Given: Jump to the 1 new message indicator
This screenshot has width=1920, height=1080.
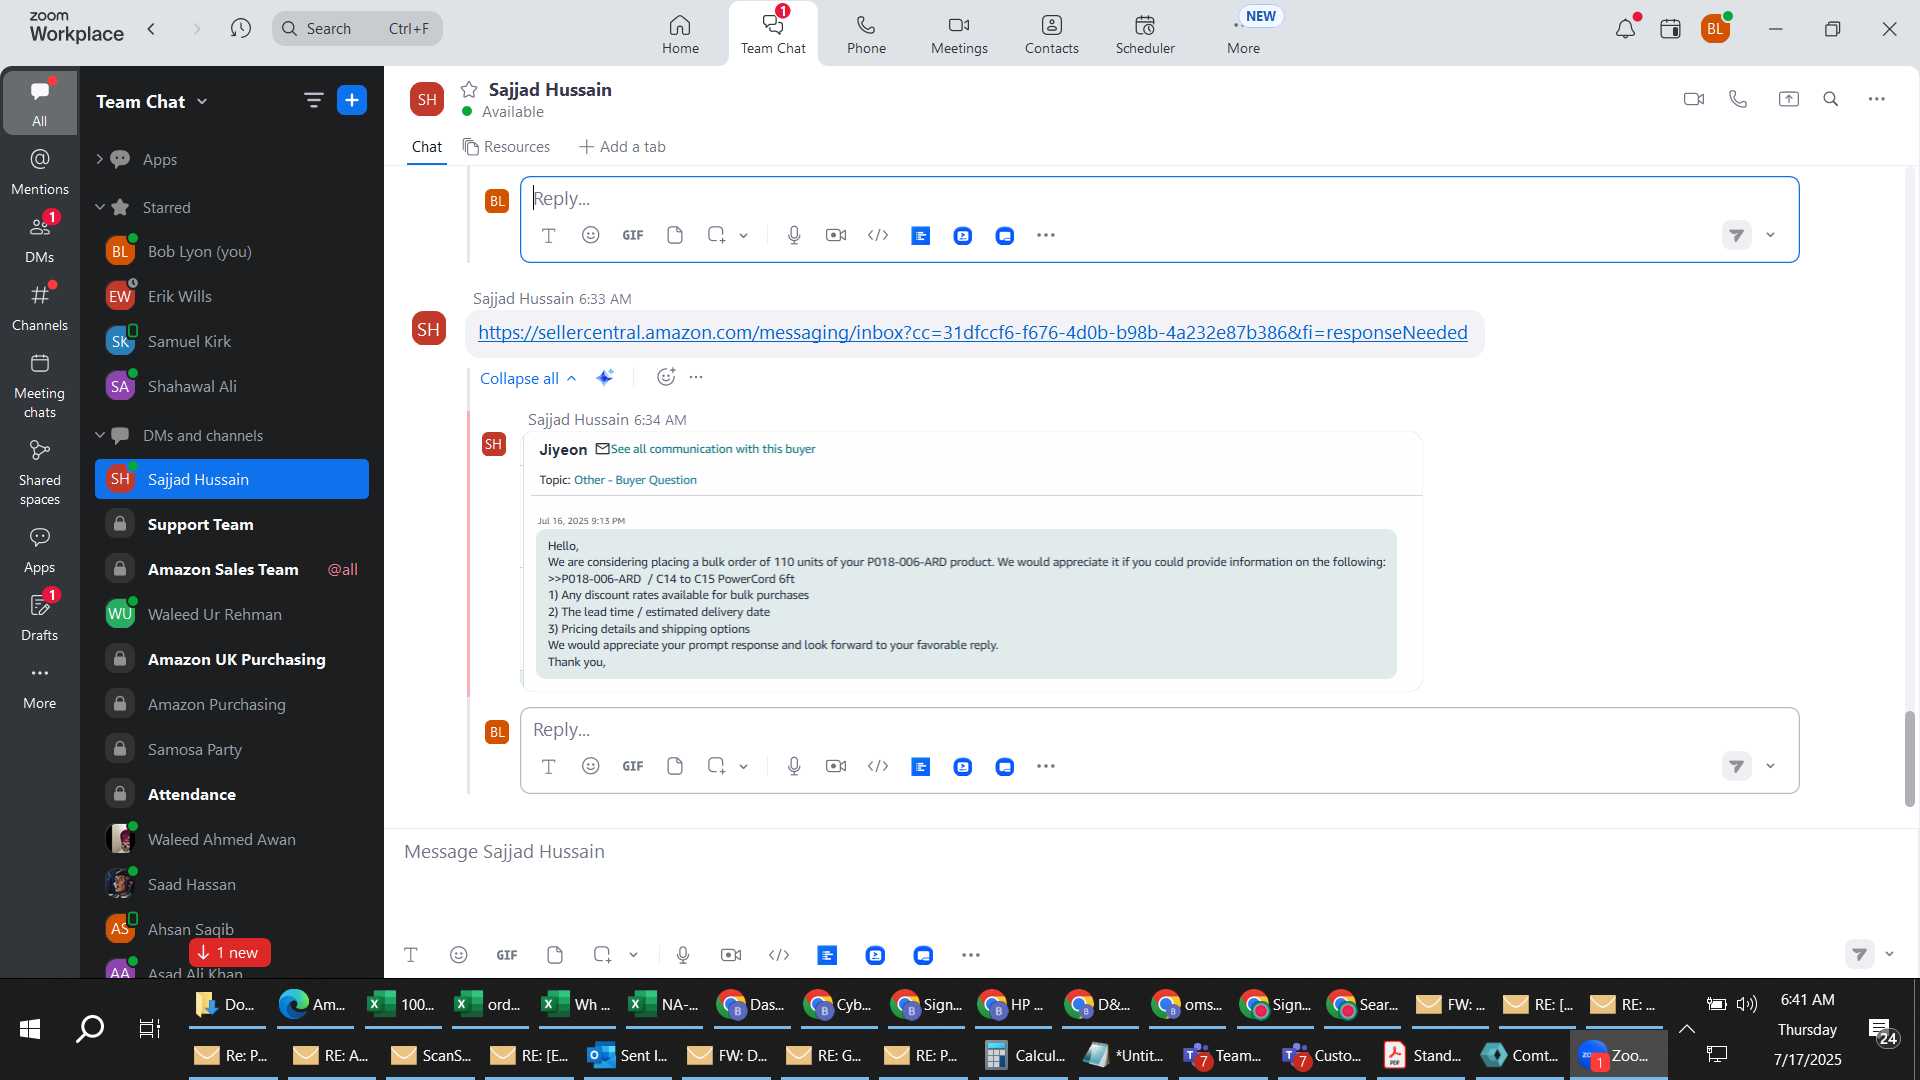Looking at the screenshot, I should pos(230,953).
